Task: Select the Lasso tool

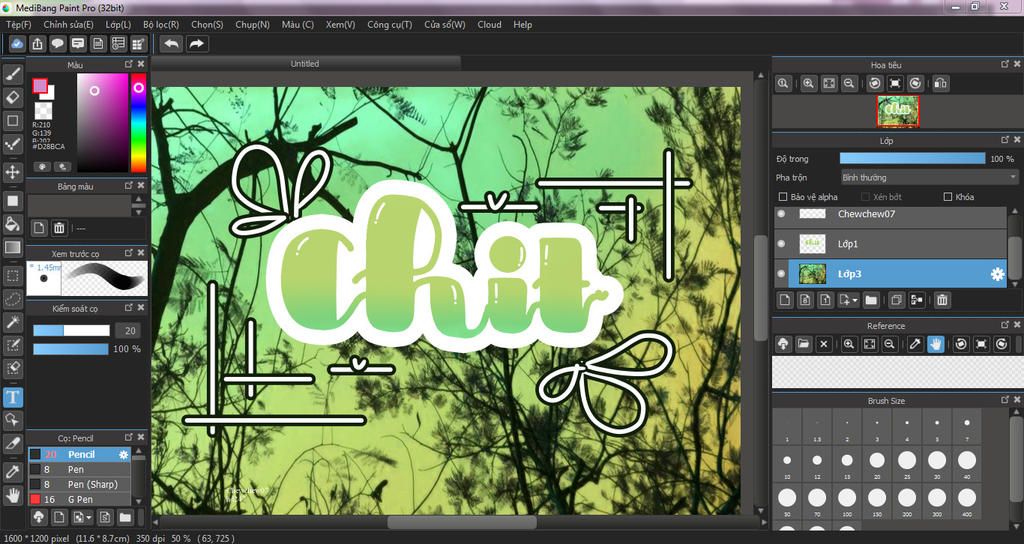Action: pyautogui.click(x=12, y=298)
